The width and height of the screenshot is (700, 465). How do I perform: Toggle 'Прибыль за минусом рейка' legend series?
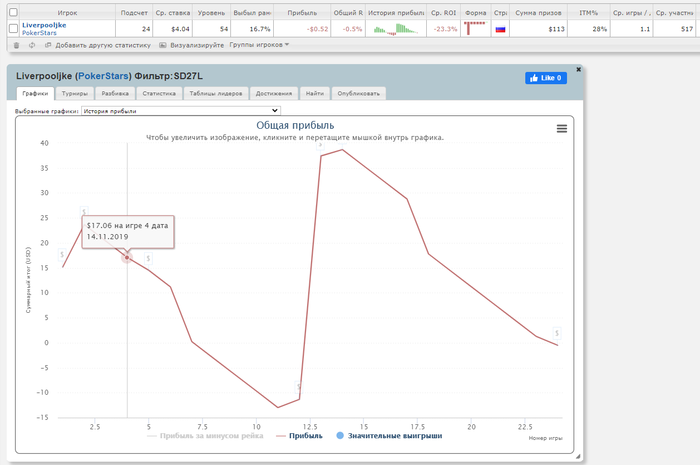pos(205,436)
